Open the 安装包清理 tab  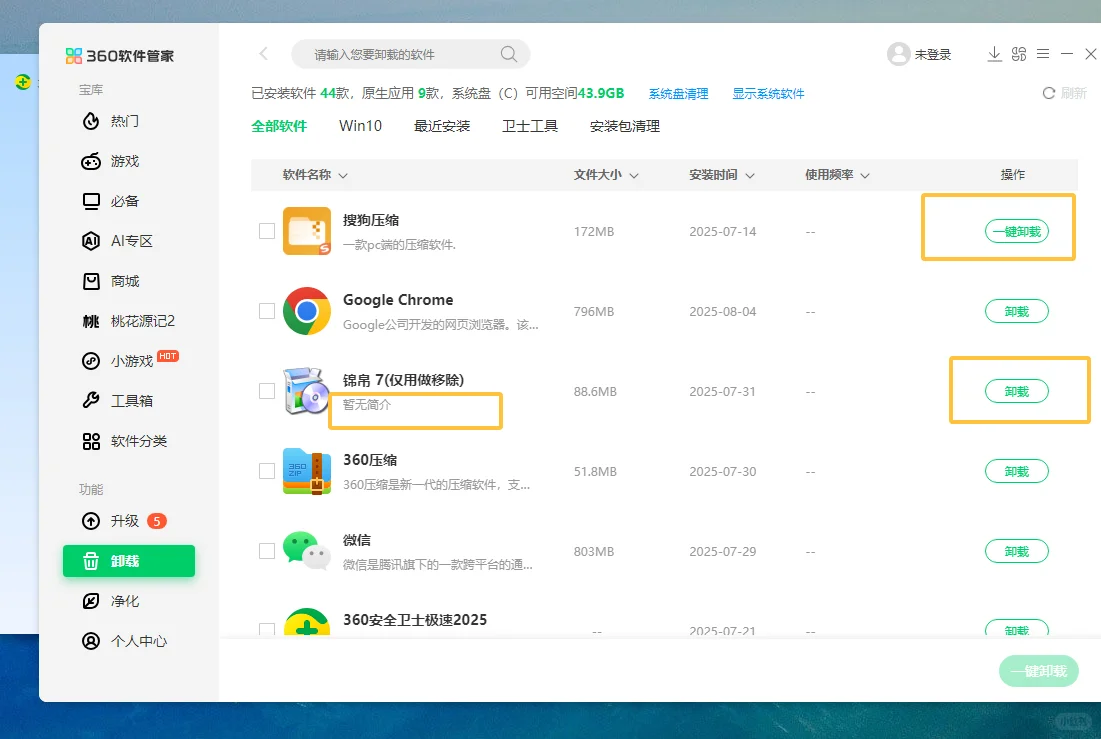point(625,126)
